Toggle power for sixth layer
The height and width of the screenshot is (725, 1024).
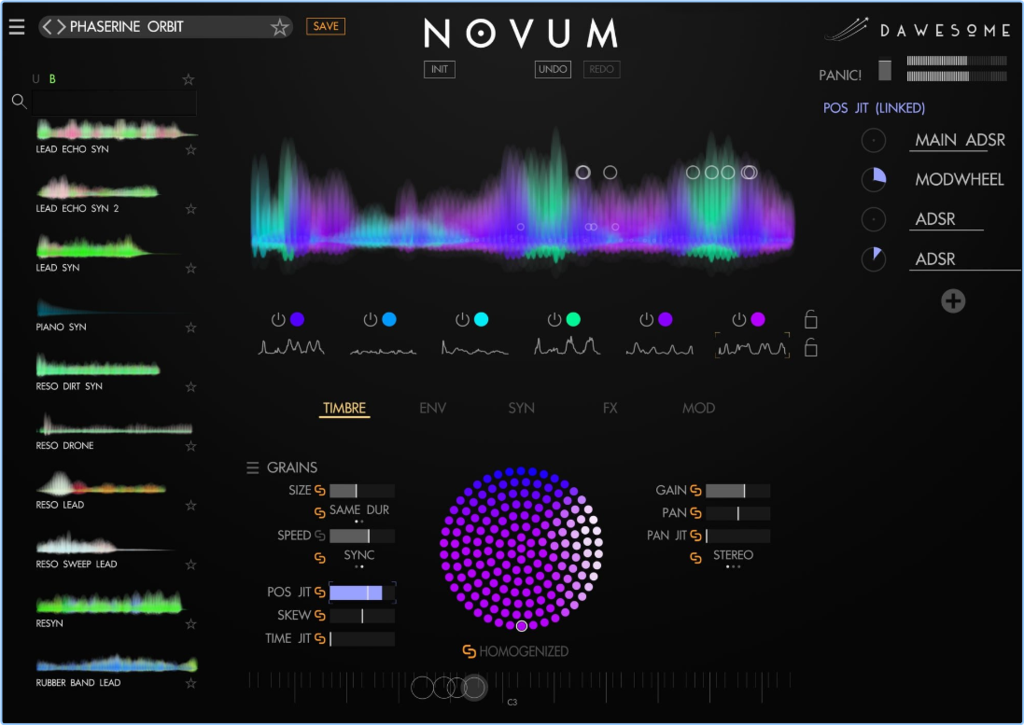coord(739,319)
